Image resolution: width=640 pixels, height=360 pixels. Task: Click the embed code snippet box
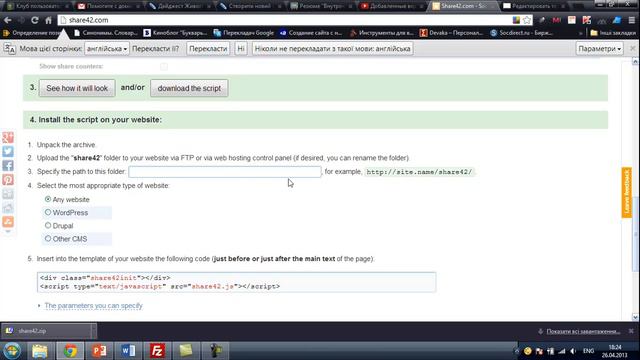(x=236, y=282)
